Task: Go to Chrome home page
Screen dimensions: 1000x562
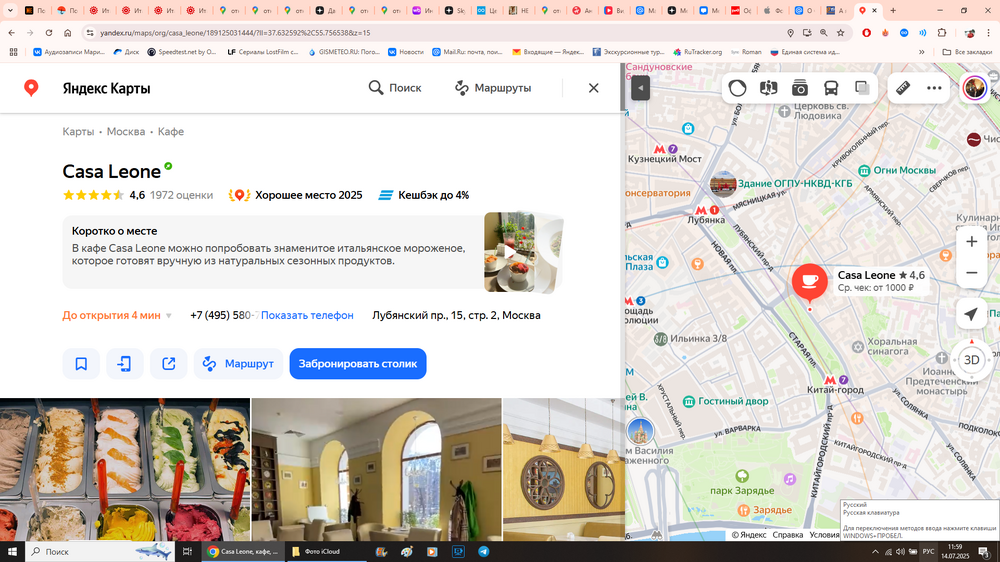Action: [x=68, y=33]
